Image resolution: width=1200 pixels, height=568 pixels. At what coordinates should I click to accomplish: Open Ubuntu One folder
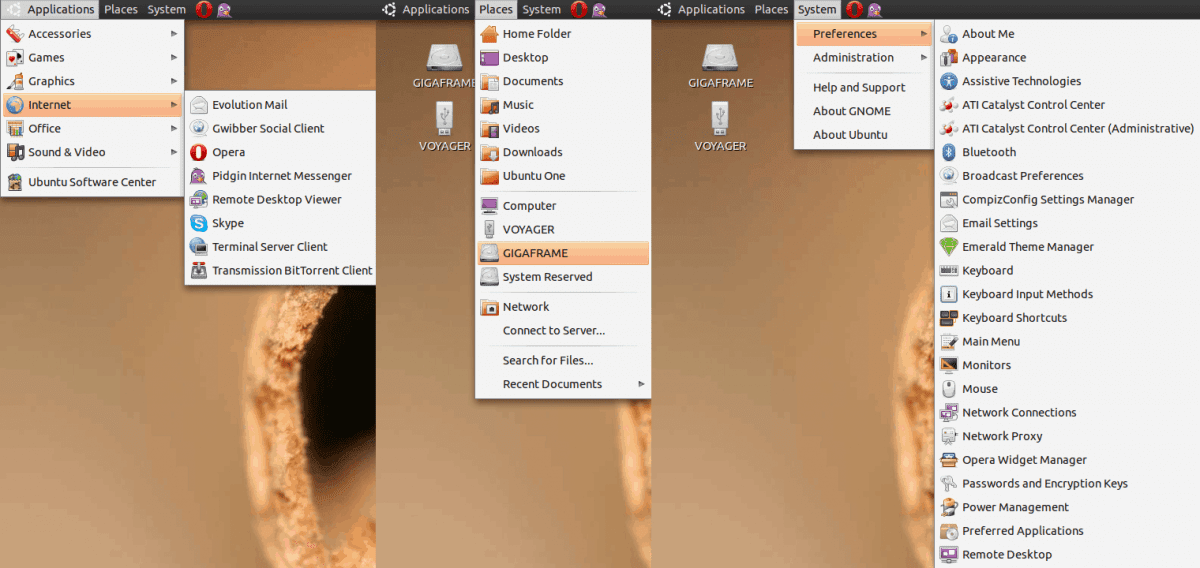[x=533, y=176]
